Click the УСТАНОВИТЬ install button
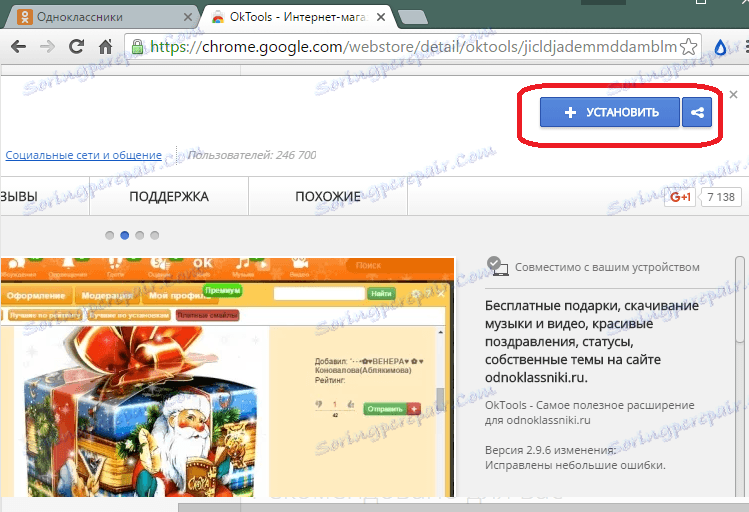749x512 pixels. [610, 112]
